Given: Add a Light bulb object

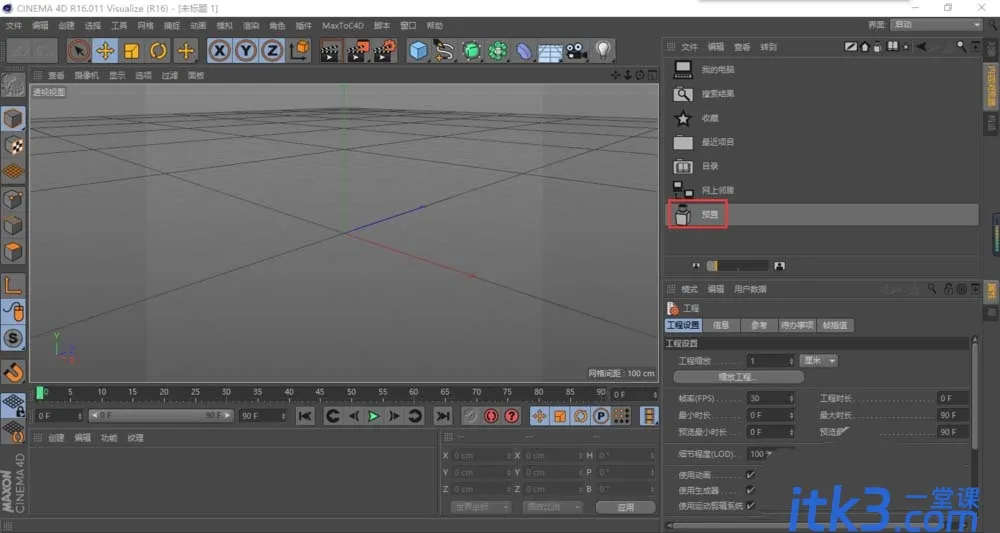Looking at the screenshot, I should click(603, 51).
